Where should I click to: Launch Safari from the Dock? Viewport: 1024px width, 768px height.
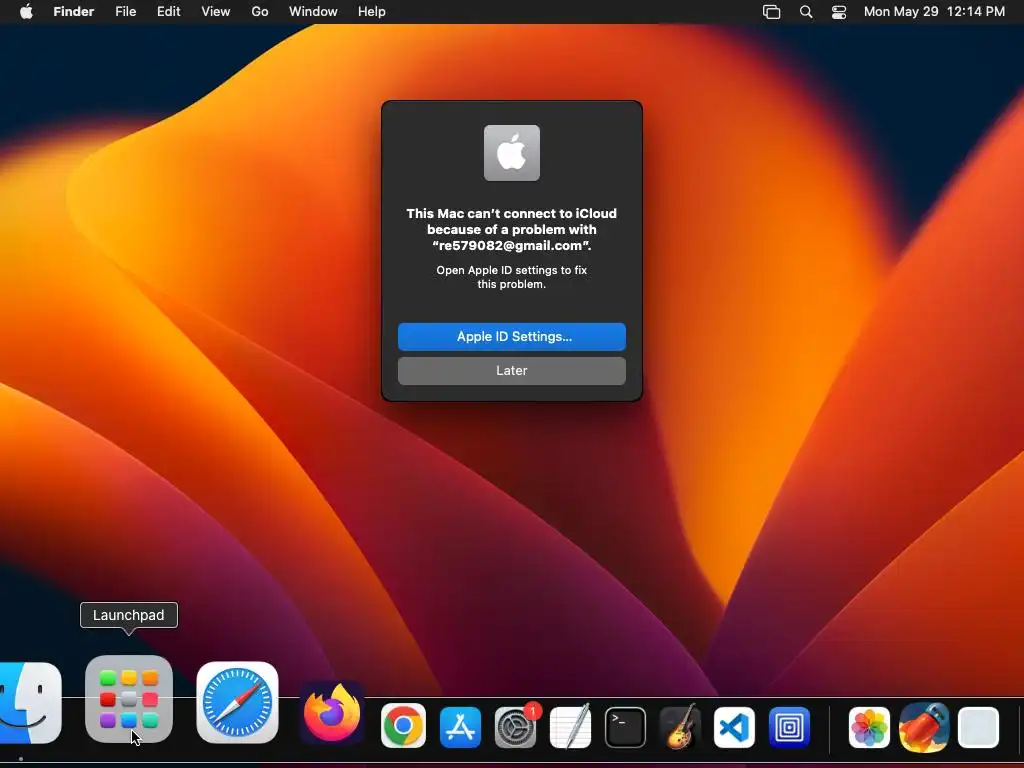point(237,703)
